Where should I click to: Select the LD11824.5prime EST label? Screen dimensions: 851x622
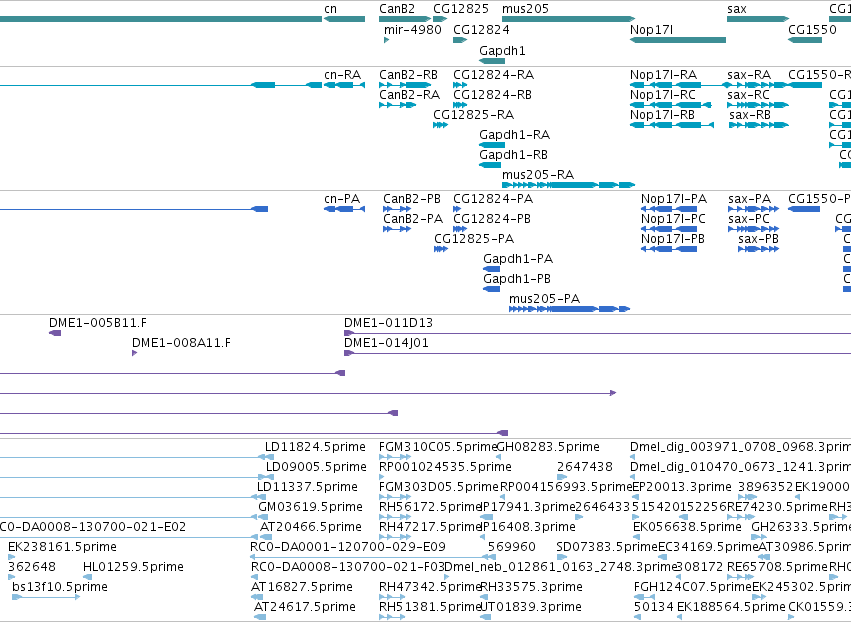(x=315, y=447)
